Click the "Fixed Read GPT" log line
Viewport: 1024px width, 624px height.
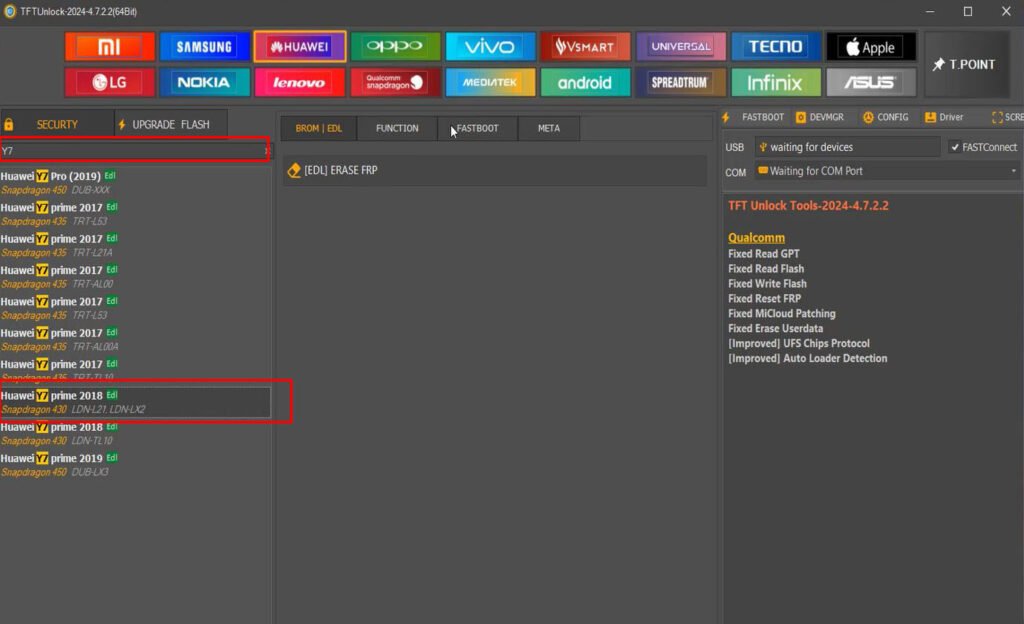tap(763, 253)
